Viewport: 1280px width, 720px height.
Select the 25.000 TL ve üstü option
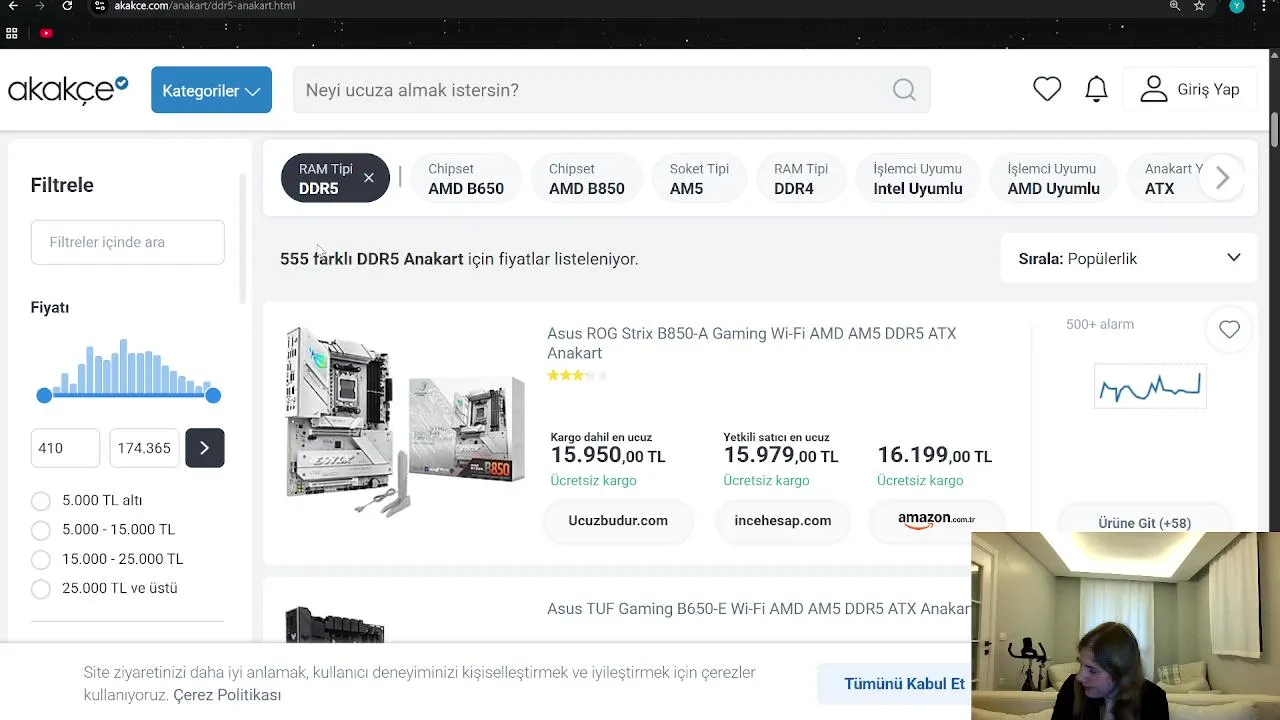pyautogui.click(x=40, y=589)
